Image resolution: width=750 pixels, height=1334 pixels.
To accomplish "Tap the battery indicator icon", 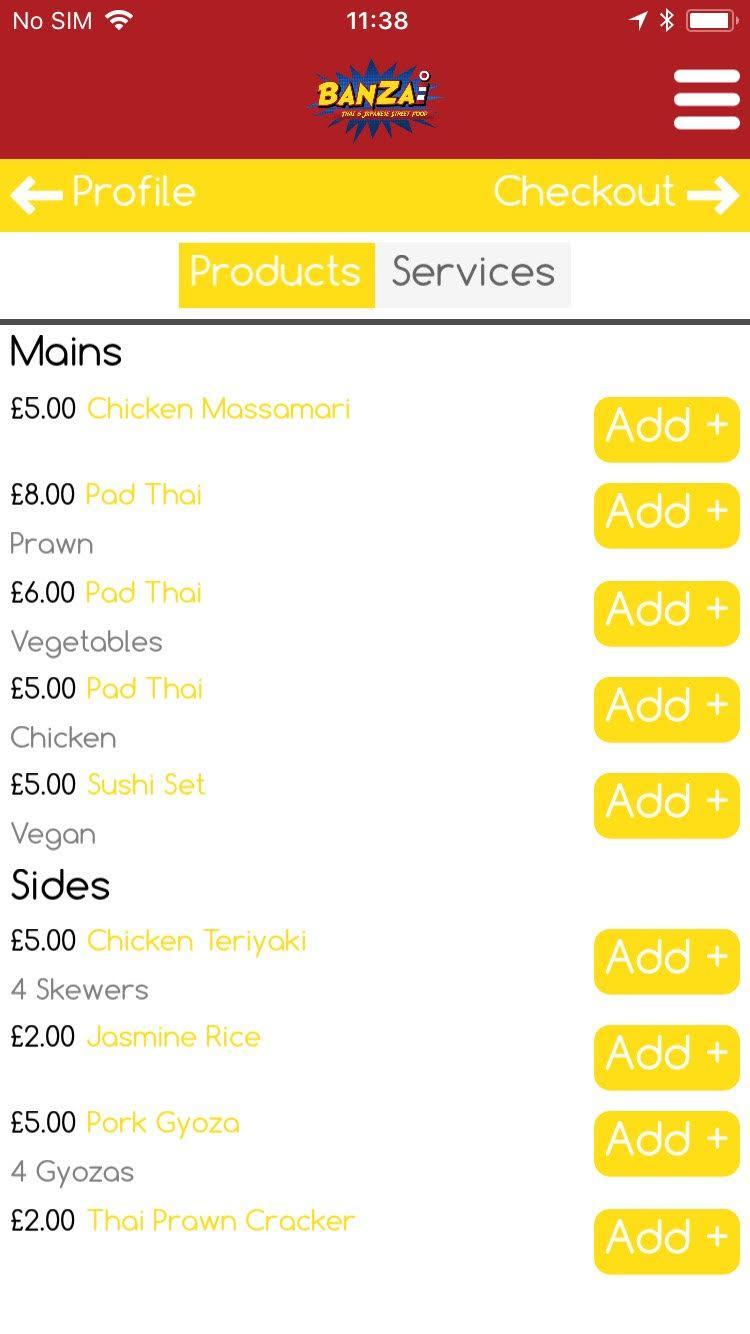I will tap(711, 21).
